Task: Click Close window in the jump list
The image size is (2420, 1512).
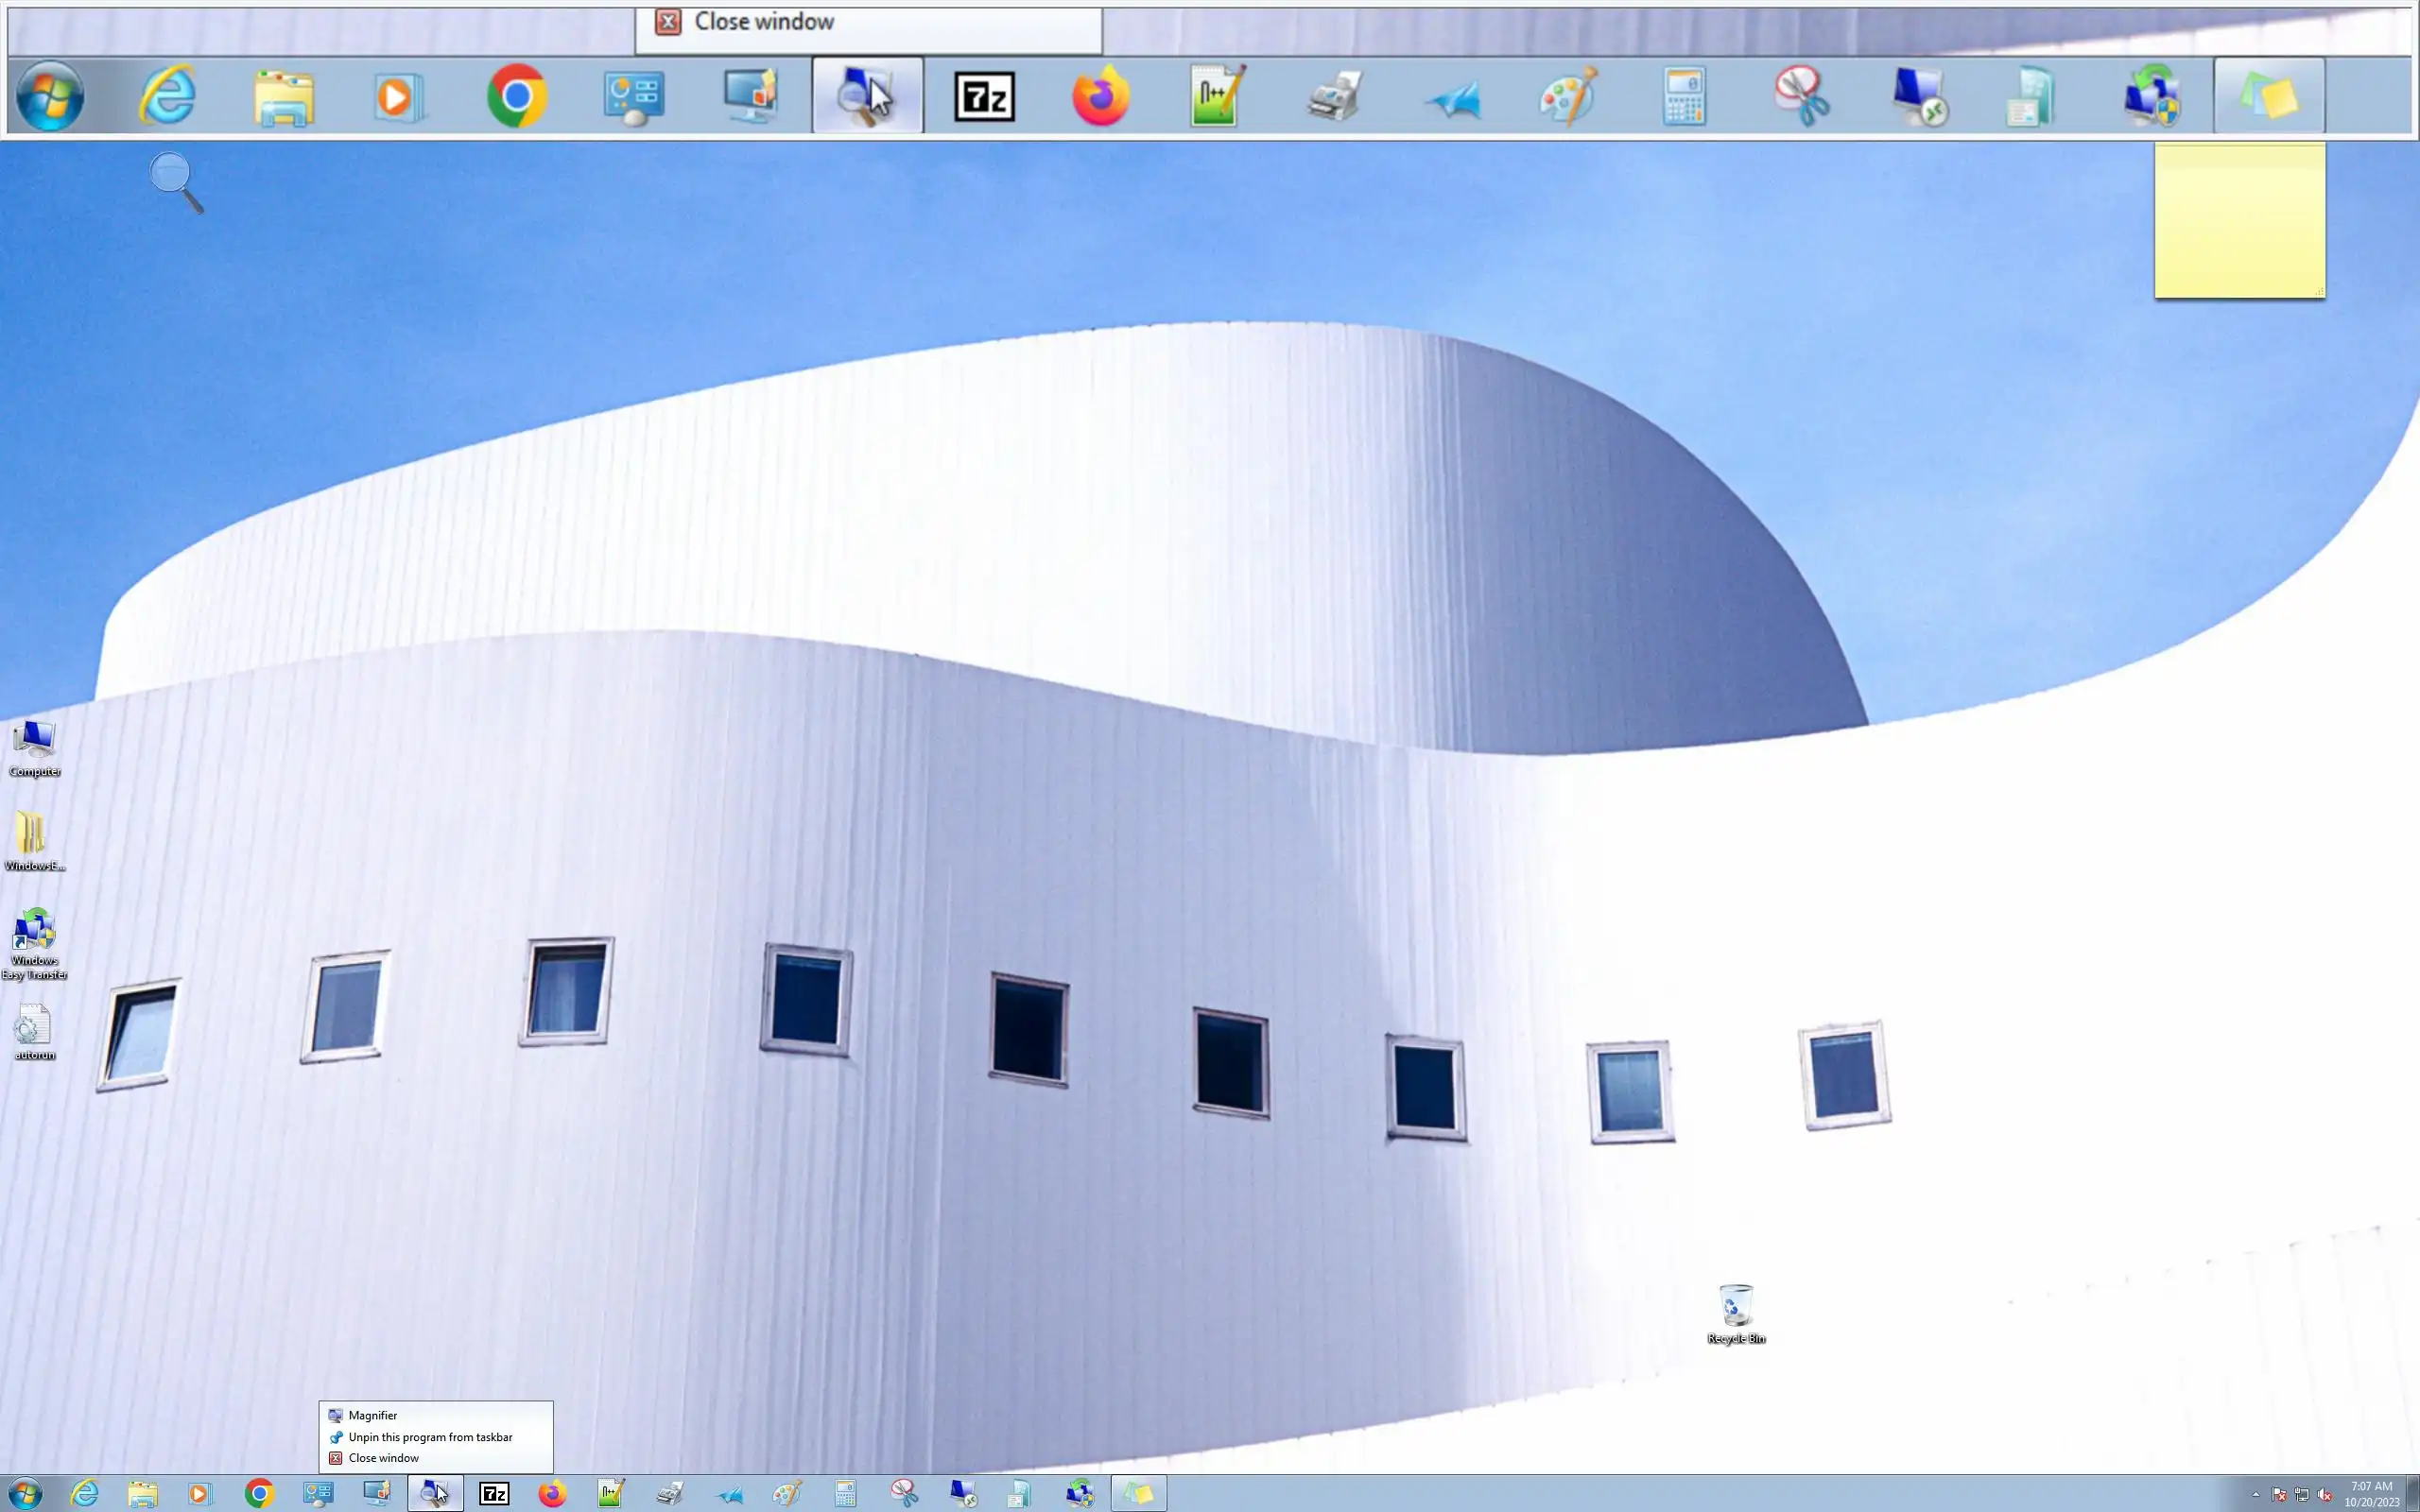Action: 383,1458
